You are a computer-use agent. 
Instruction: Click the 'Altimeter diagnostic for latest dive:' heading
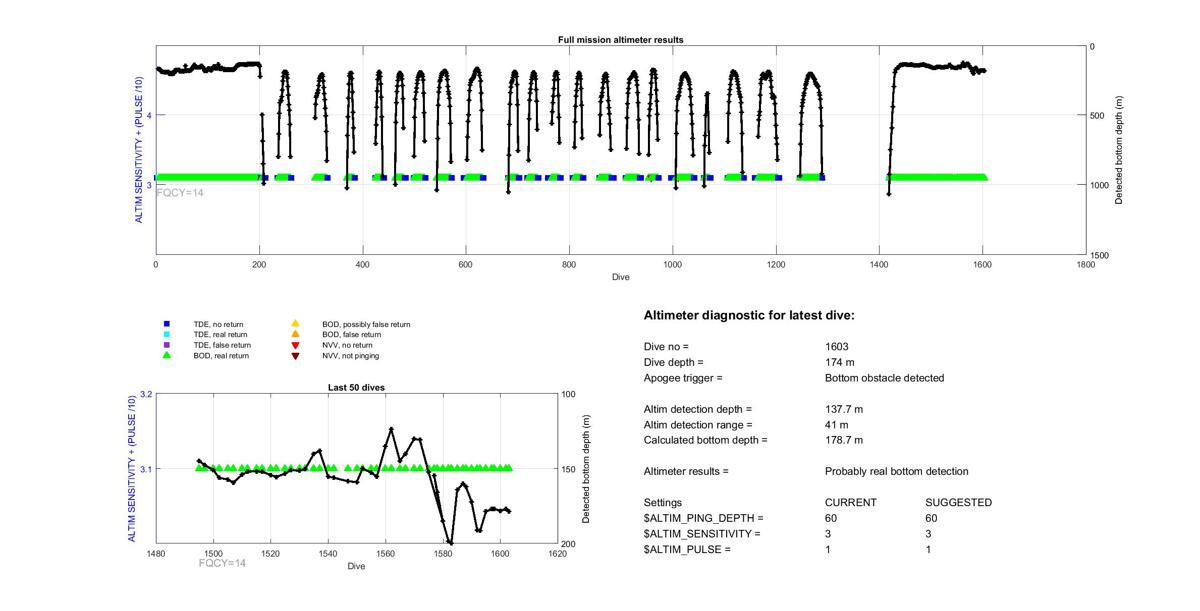pyautogui.click(x=749, y=316)
